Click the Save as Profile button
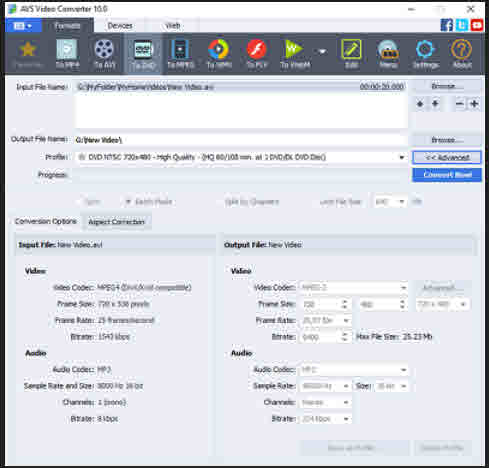 click(355, 448)
